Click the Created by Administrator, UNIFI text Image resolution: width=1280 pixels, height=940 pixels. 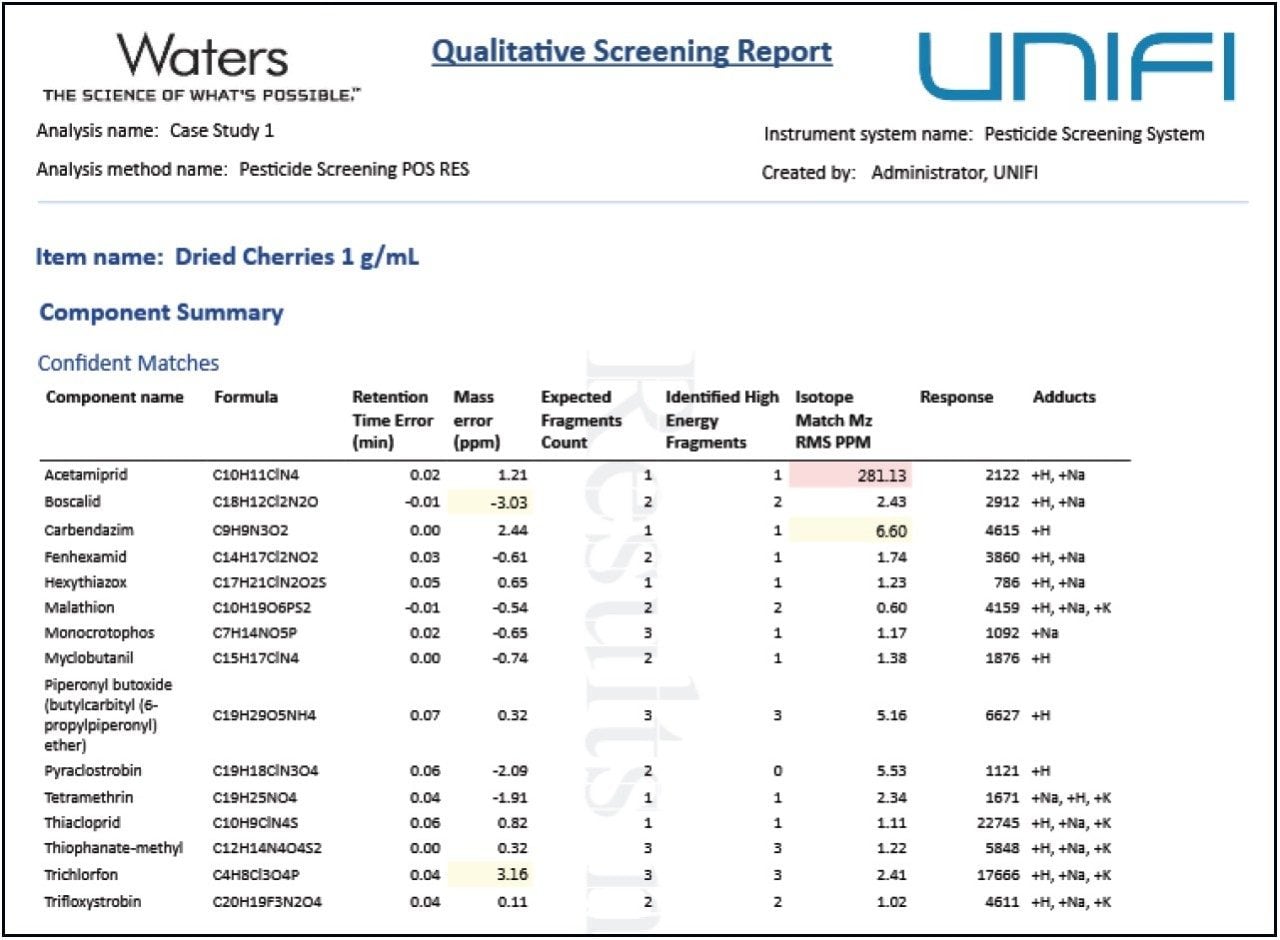click(900, 172)
